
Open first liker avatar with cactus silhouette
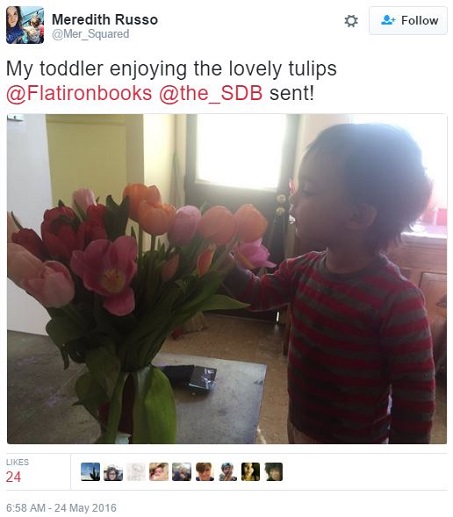coord(90,472)
